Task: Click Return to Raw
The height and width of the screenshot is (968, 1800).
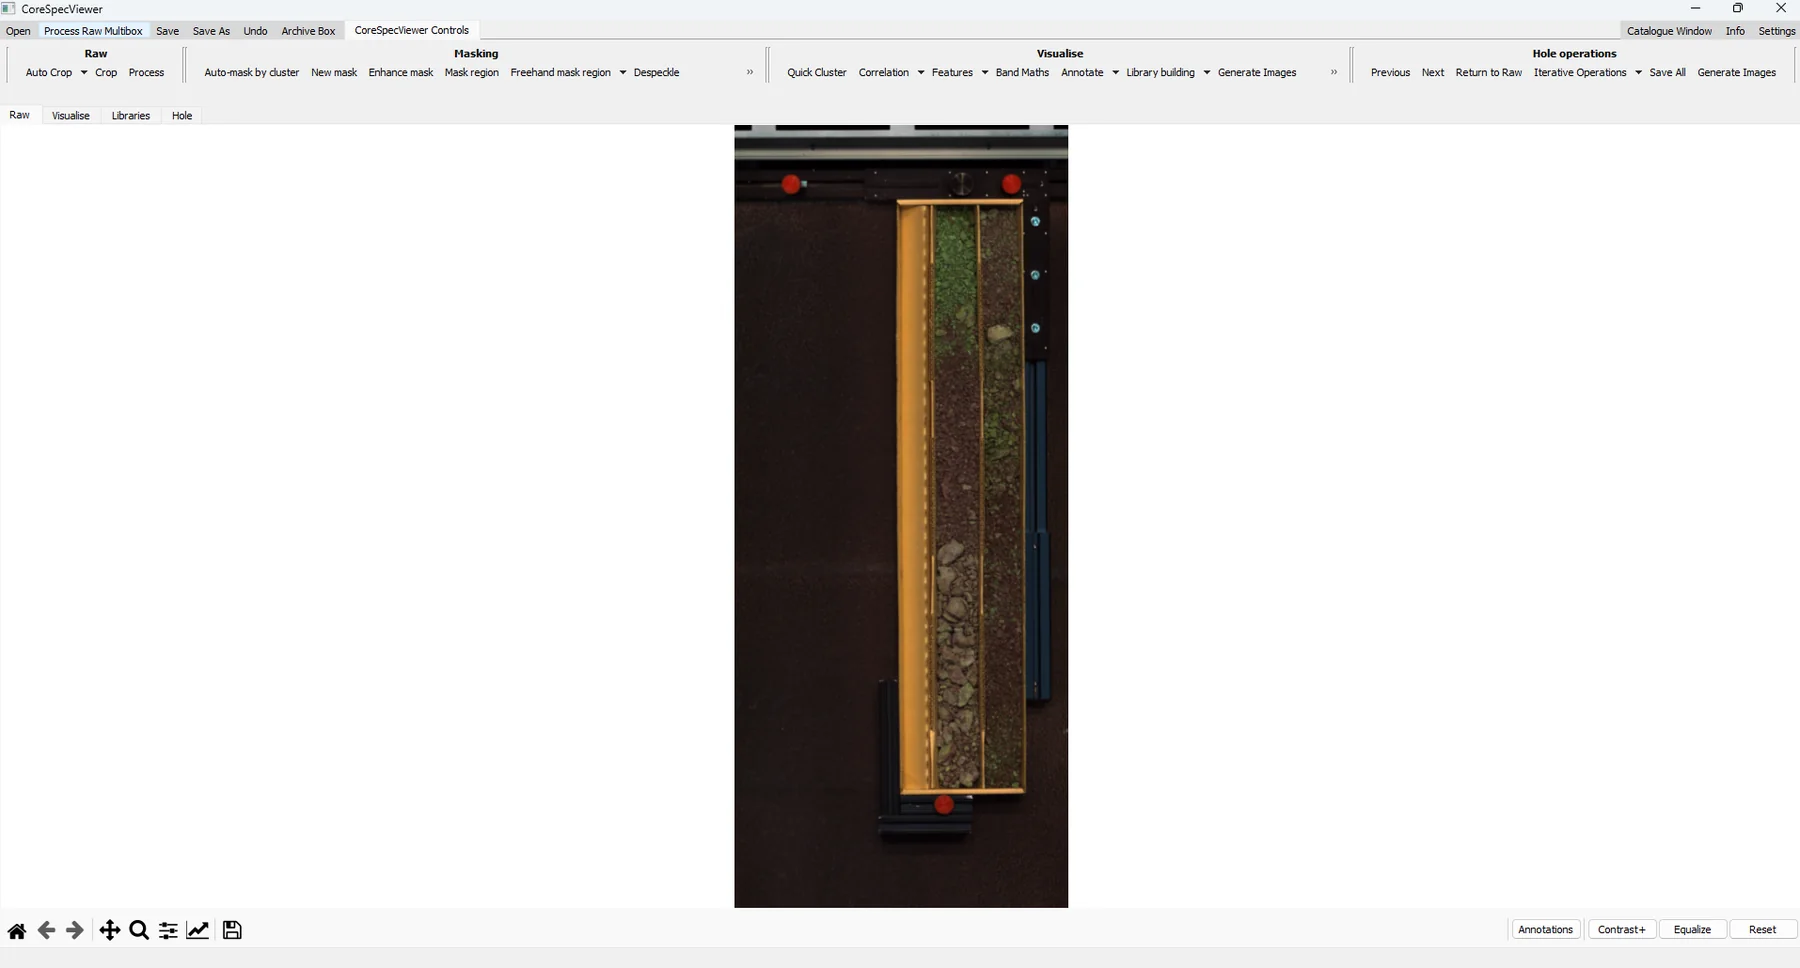Action: click(1489, 73)
